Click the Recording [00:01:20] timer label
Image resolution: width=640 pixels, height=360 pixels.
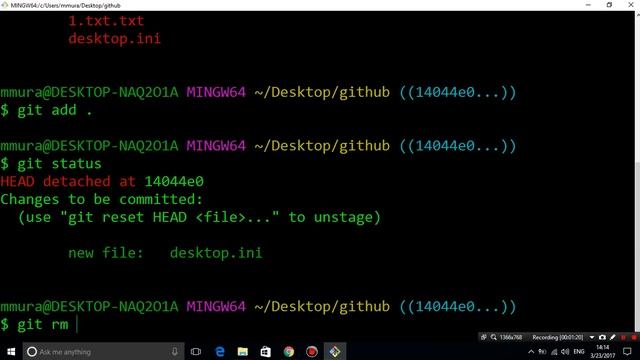click(x=558, y=337)
